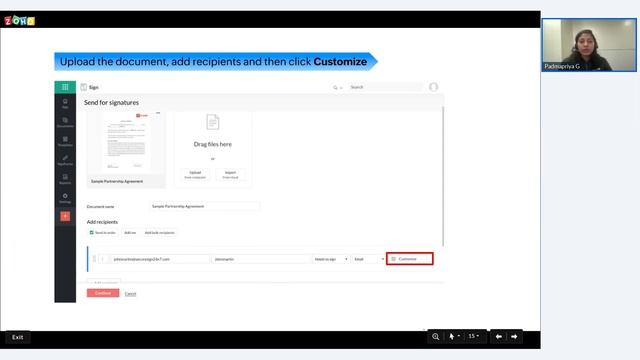Click the drag handle of recipient row
This screenshot has width=640, height=360.
point(94,259)
